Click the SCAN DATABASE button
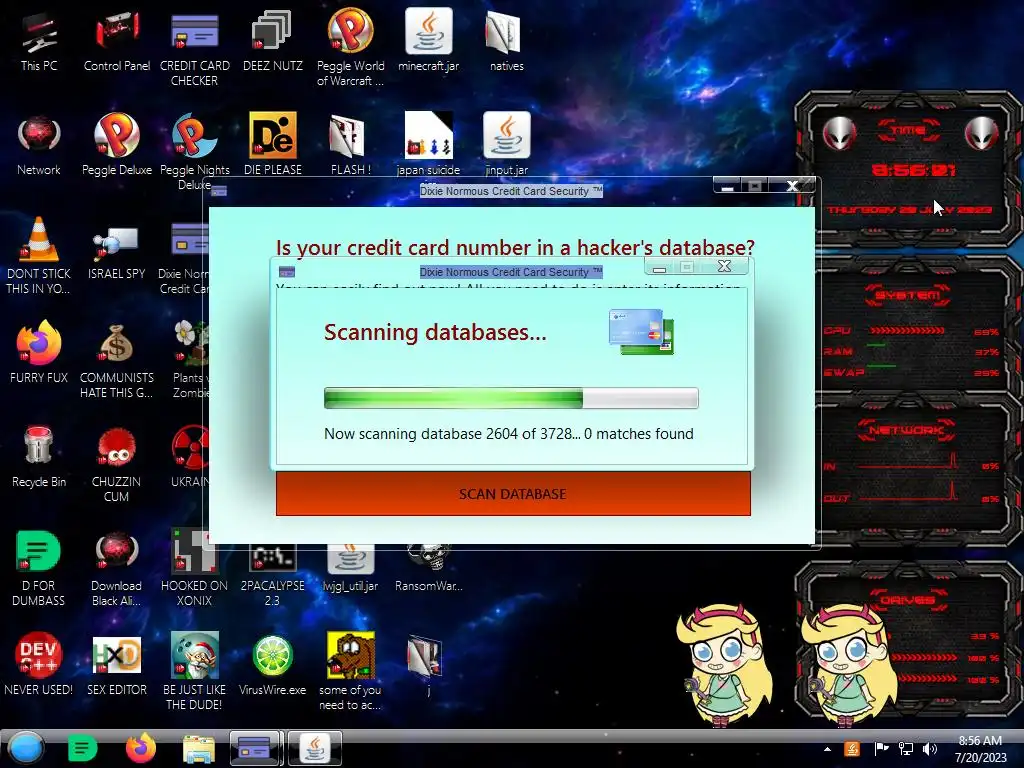The width and height of the screenshot is (1024, 768). [x=513, y=494]
